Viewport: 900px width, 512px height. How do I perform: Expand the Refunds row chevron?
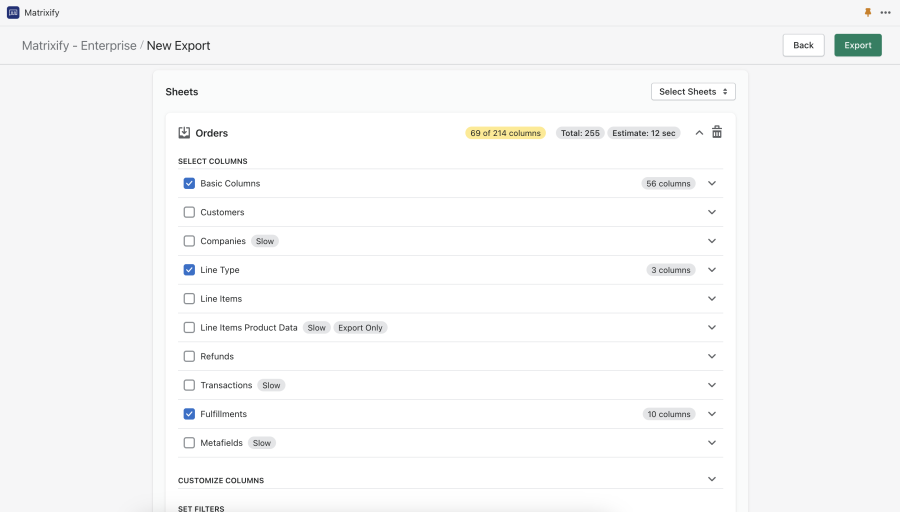pos(712,356)
